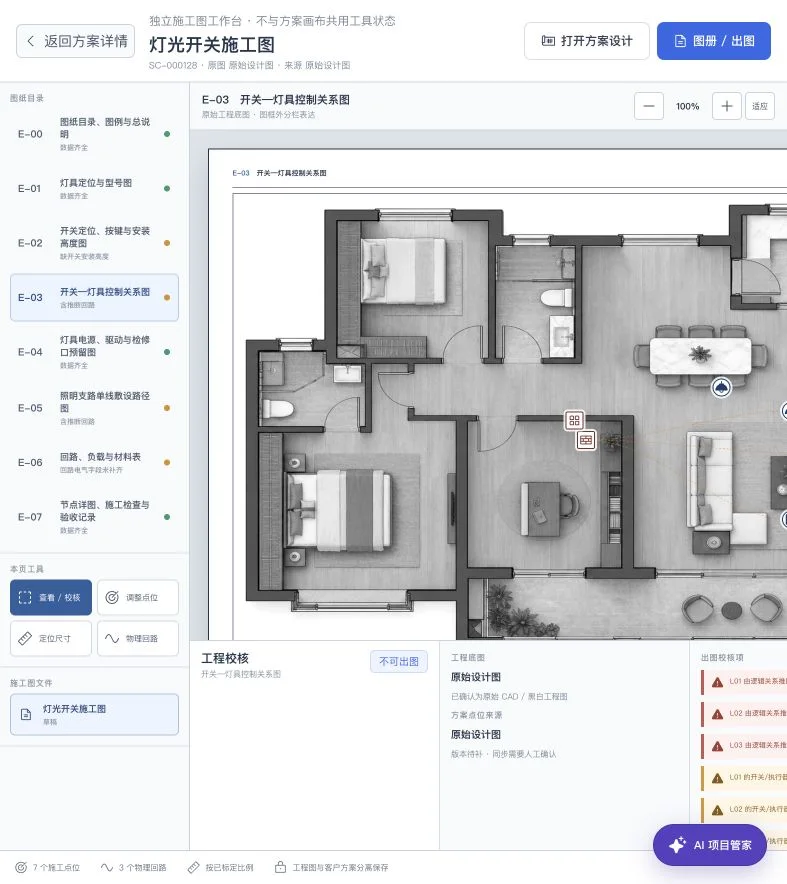Click the 出图校核项 section label
The image size is (787, 884).
pos(722,658)
